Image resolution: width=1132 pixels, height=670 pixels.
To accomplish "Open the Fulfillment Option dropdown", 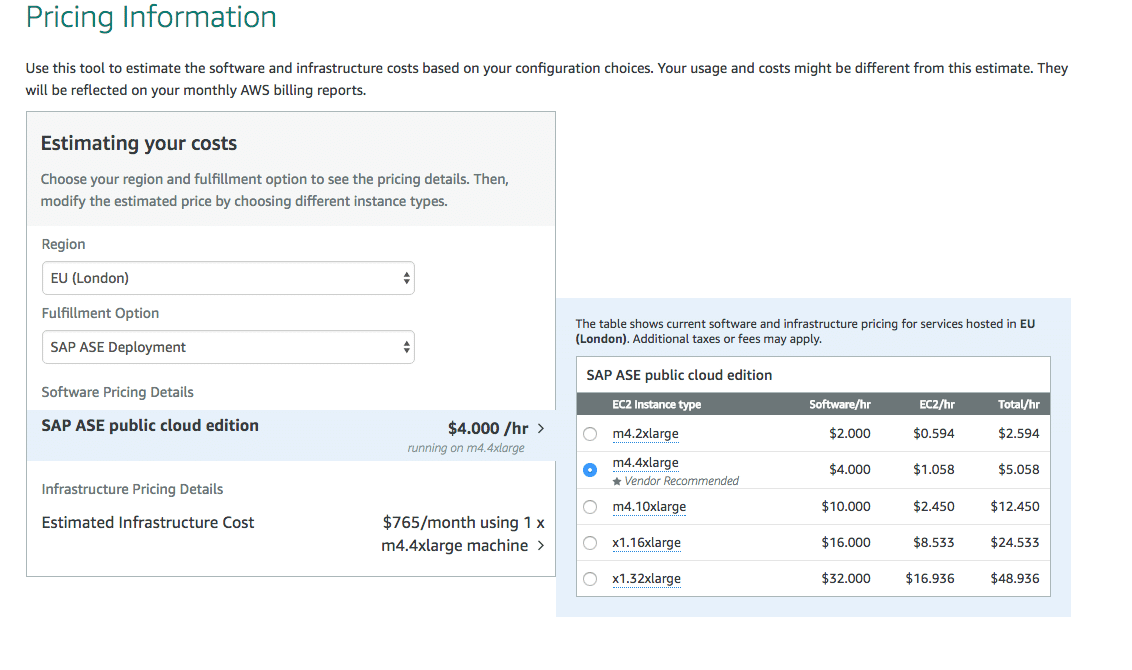I will pyautogui.click(x=228, y=347).
